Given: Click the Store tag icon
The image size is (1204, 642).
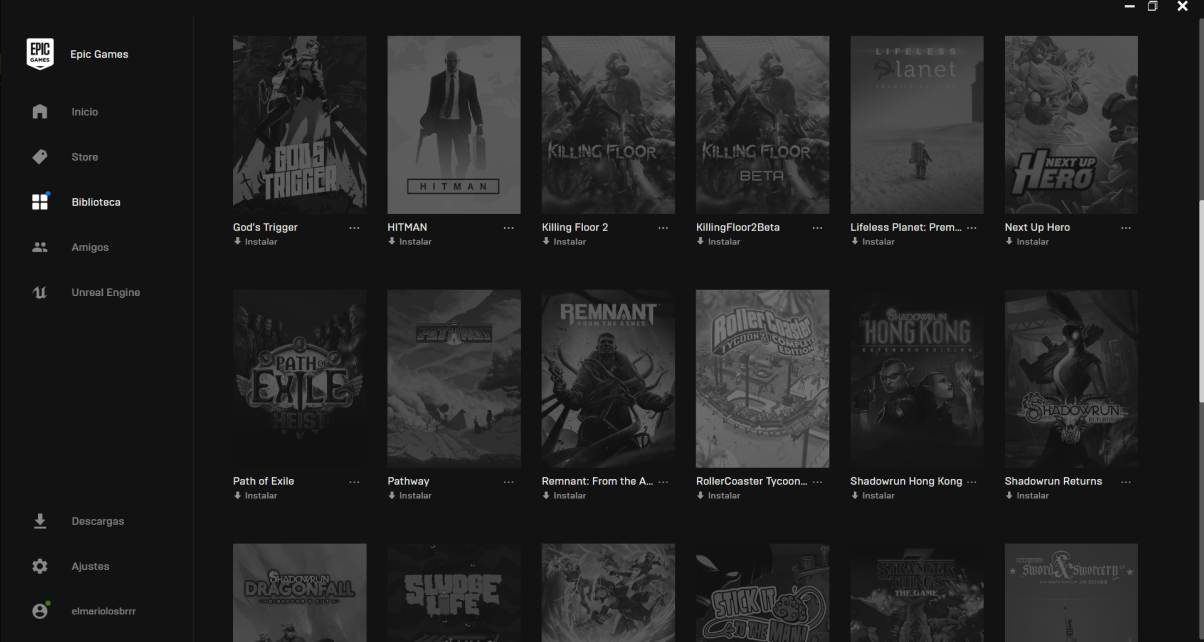Looking at the screenshot, I should [40, 157].
